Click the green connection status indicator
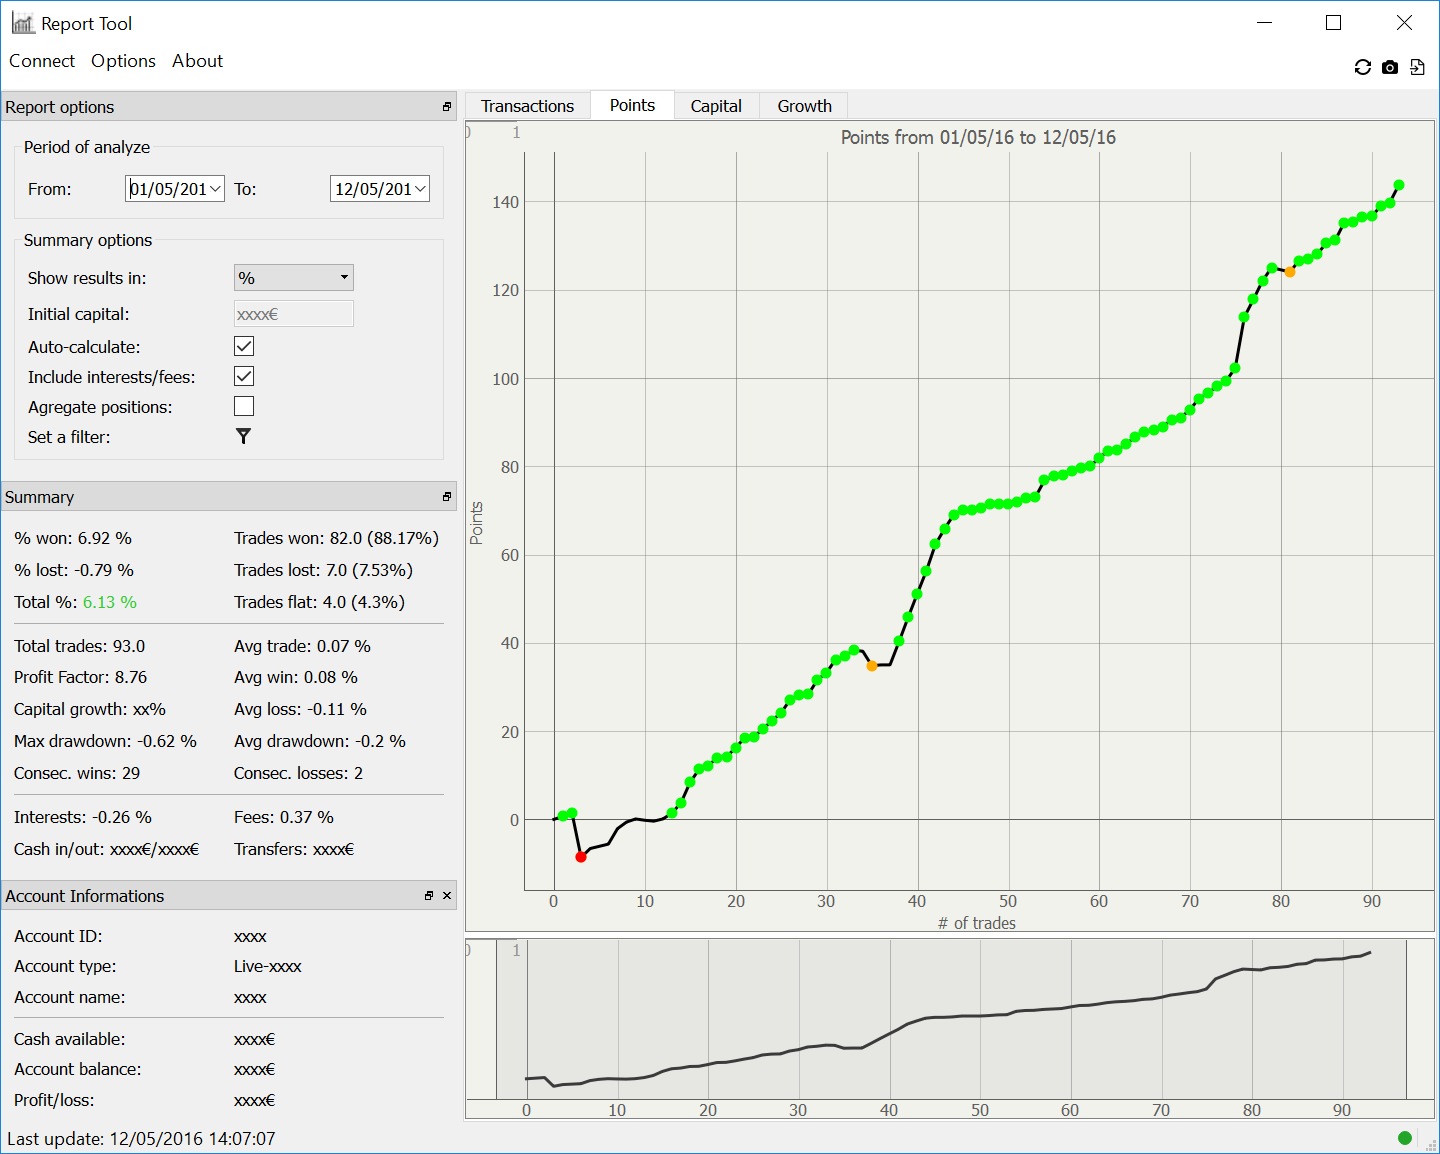Viewport: 1440px width, 1154px height. [1405, 1138]
